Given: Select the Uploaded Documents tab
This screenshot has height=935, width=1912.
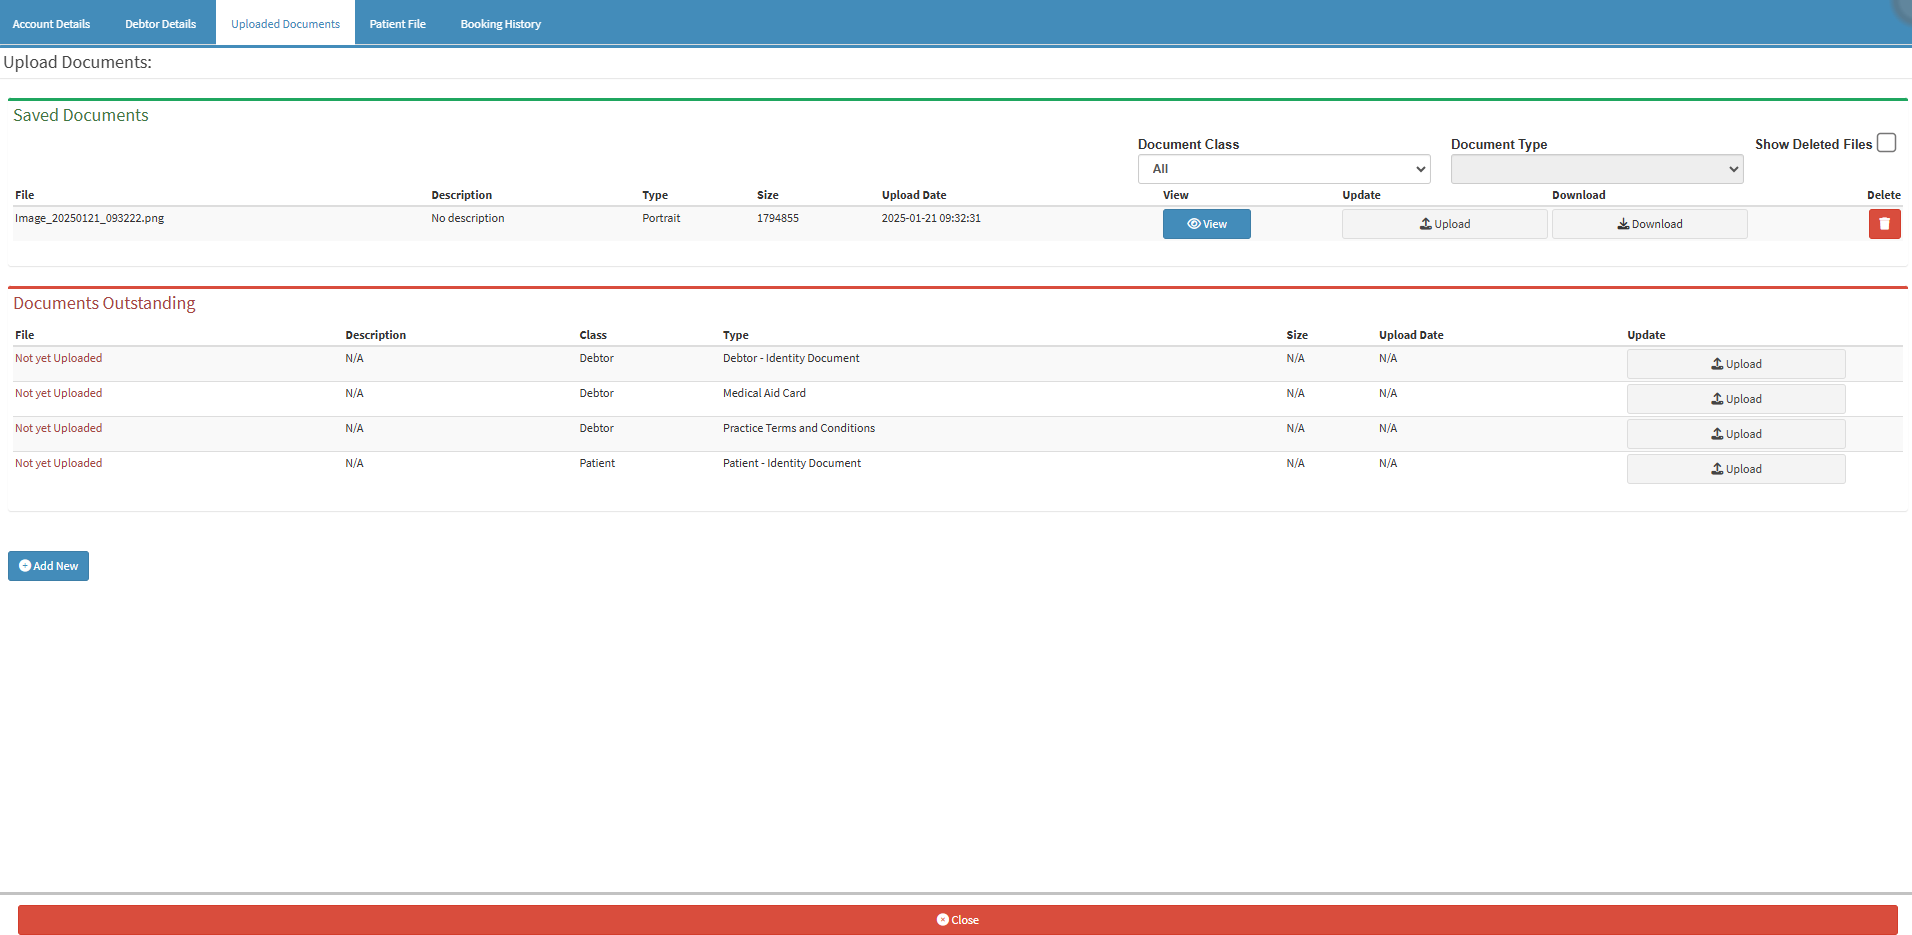Looking at the screenshot, I should pos(285,24).
